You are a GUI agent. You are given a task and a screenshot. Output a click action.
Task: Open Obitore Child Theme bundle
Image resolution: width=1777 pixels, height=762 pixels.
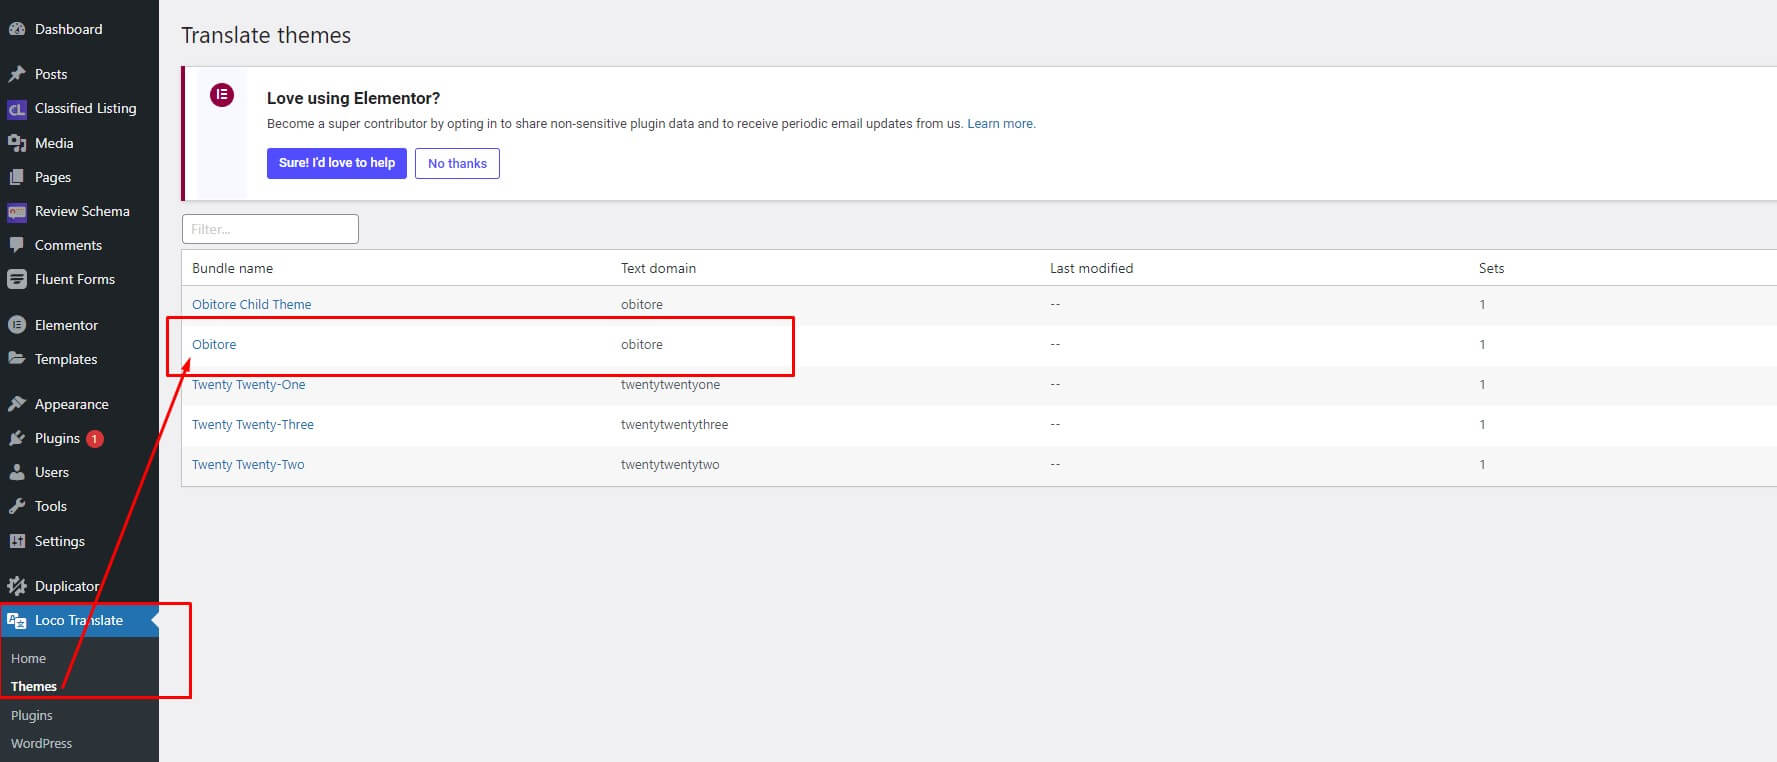[252, 304]
